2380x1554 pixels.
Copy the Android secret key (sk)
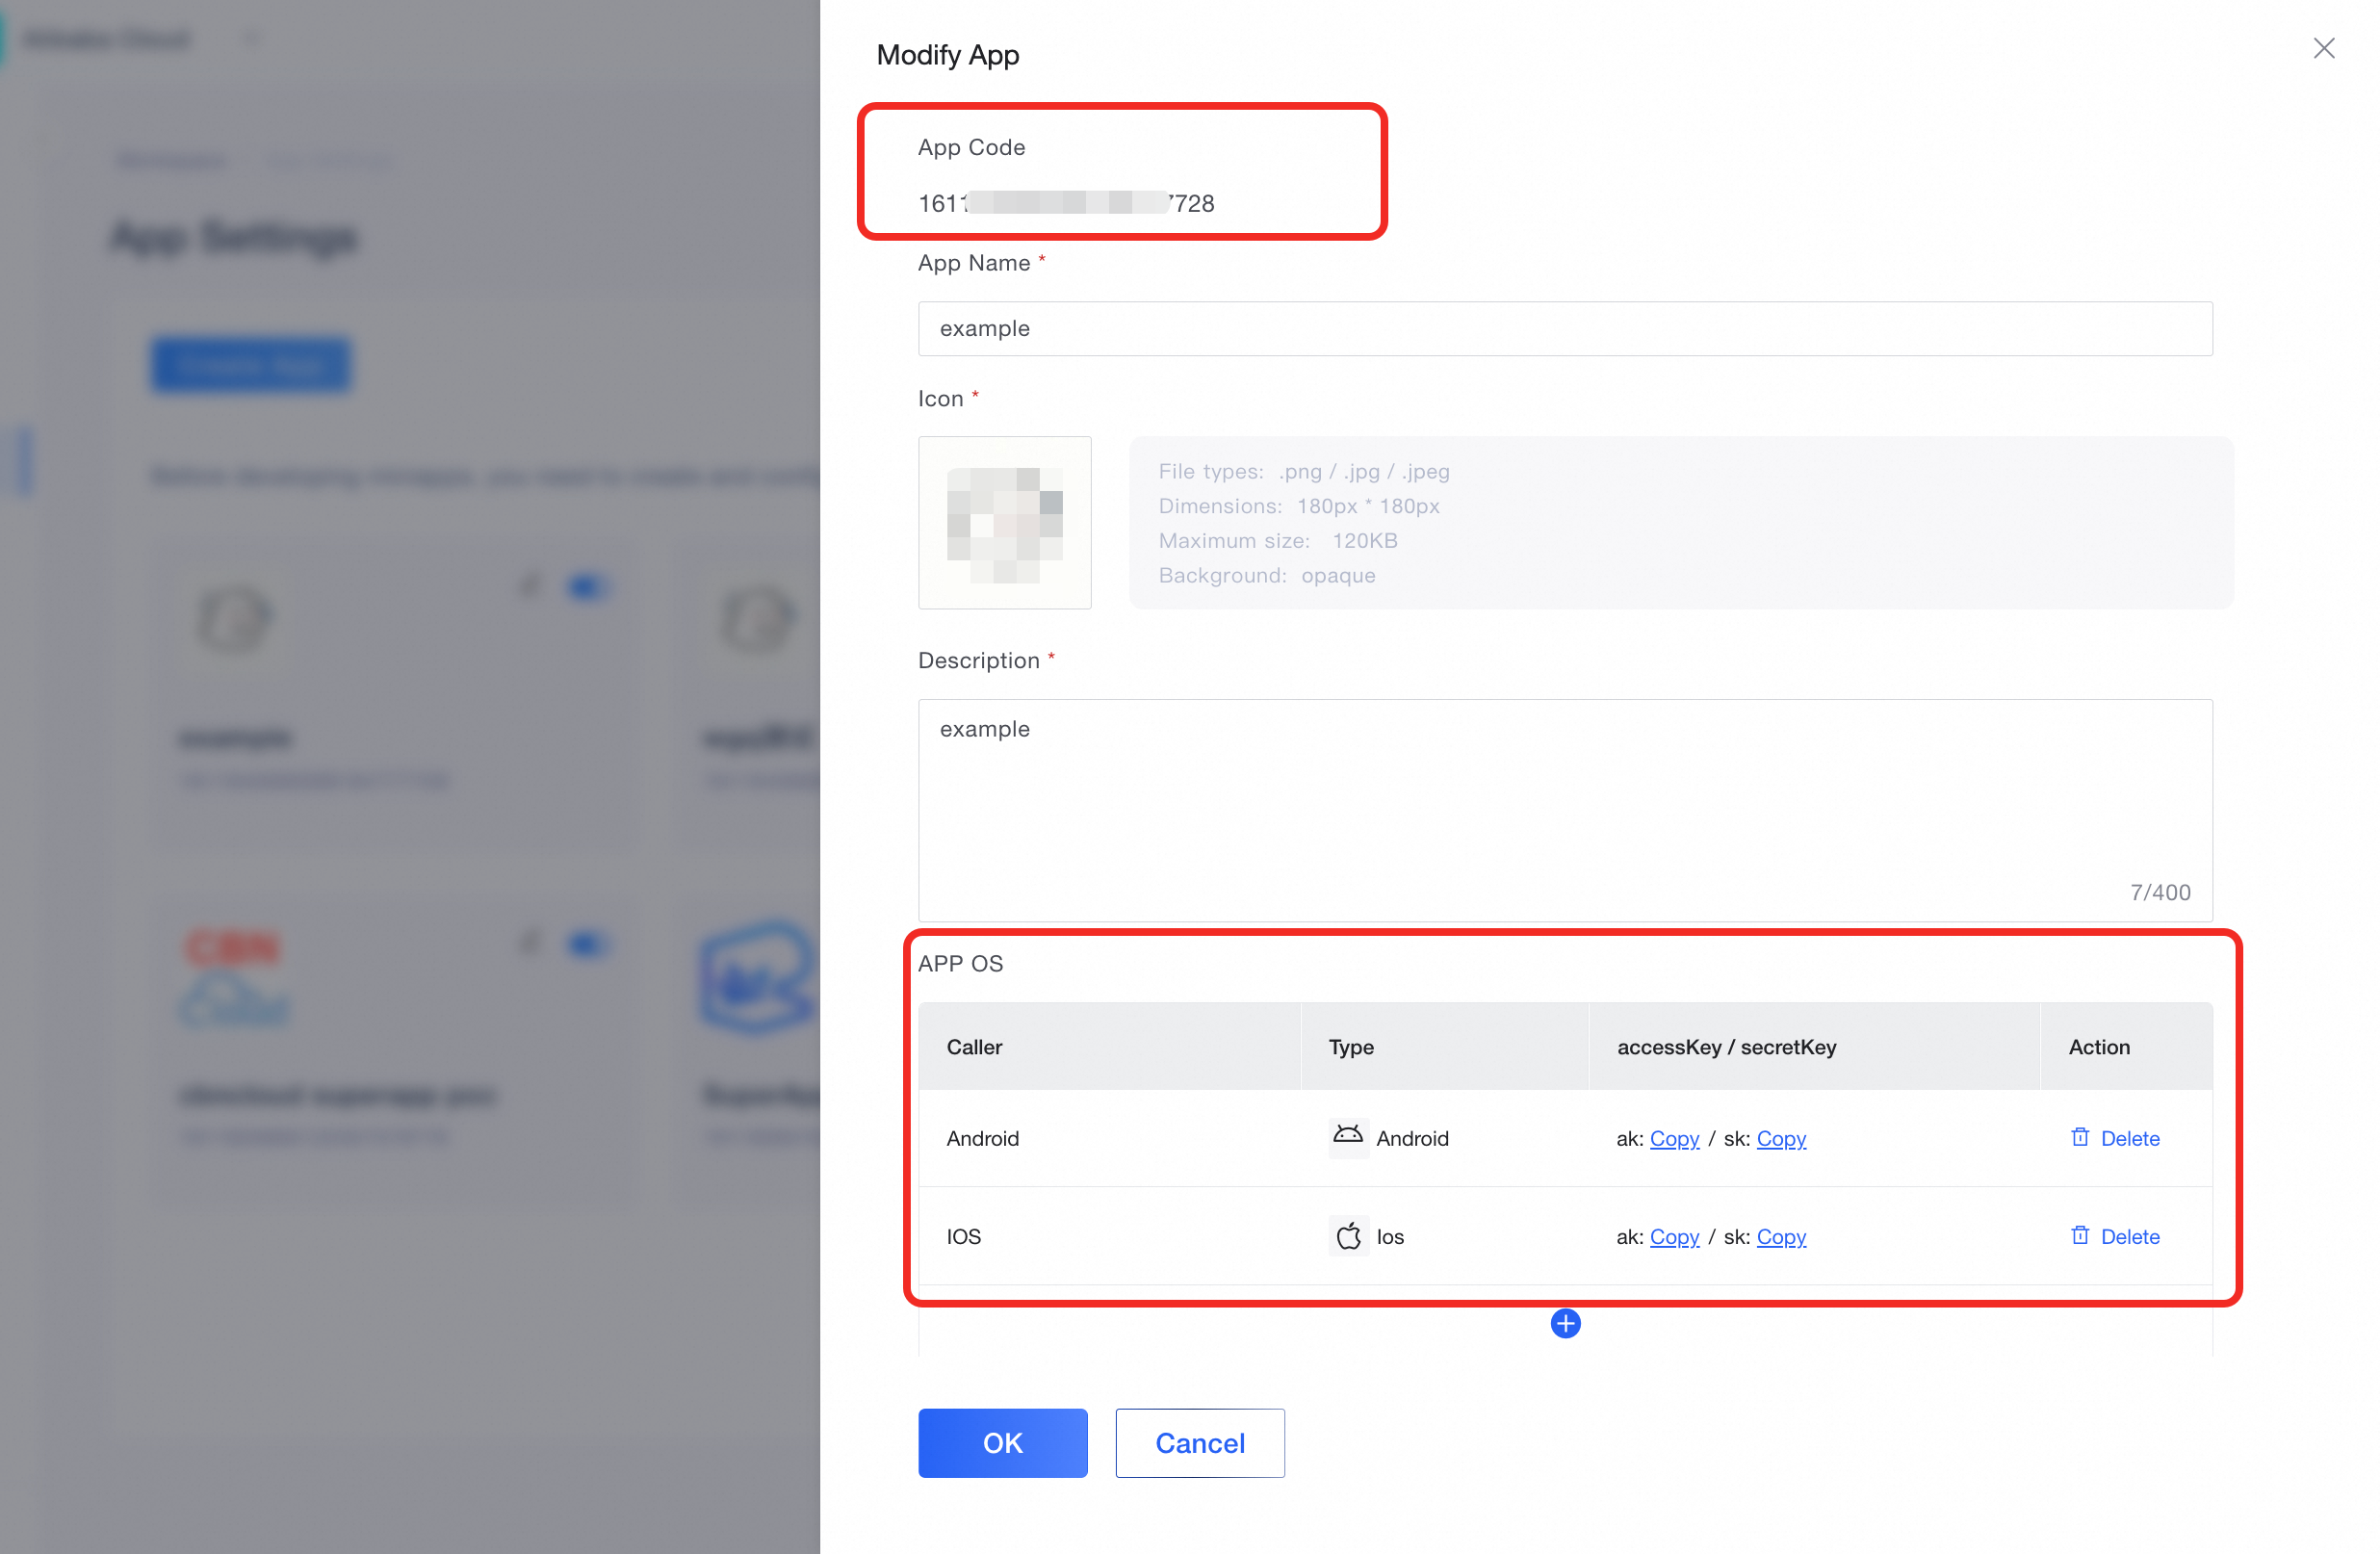point(1781,1138)
